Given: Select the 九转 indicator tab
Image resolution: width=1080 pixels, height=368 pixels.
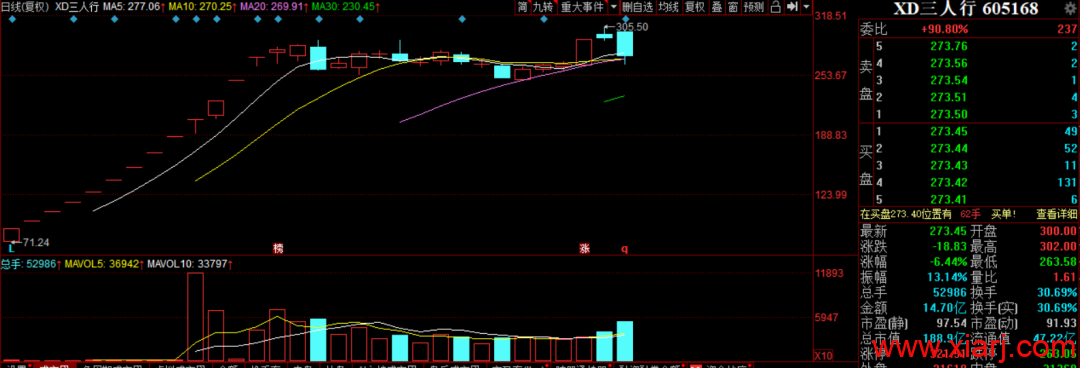Looking at the screenshot, I should pyautogui.click(x=543, y=7).
